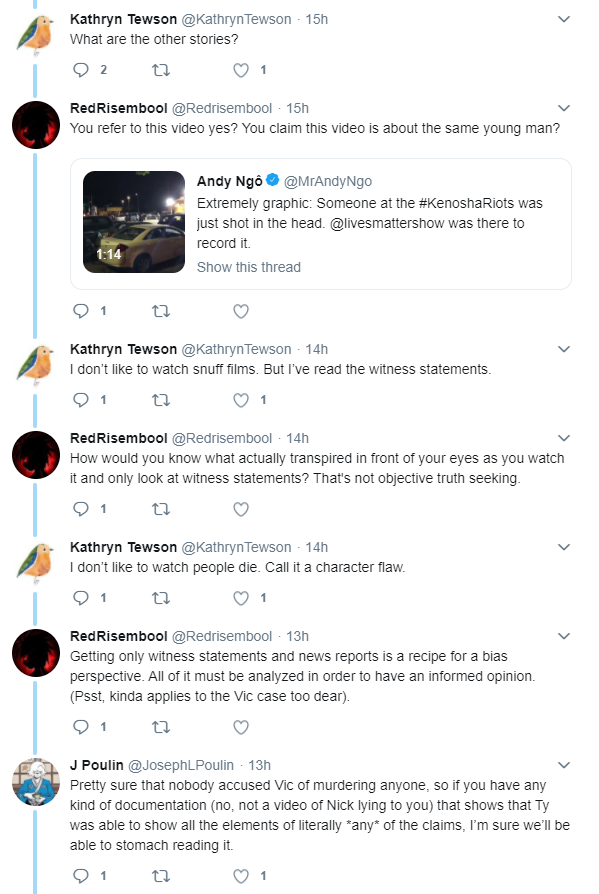Open options chevron on J Poulin's tweet
Viewport: 599px width, 894px height.
tap(564, 765)
